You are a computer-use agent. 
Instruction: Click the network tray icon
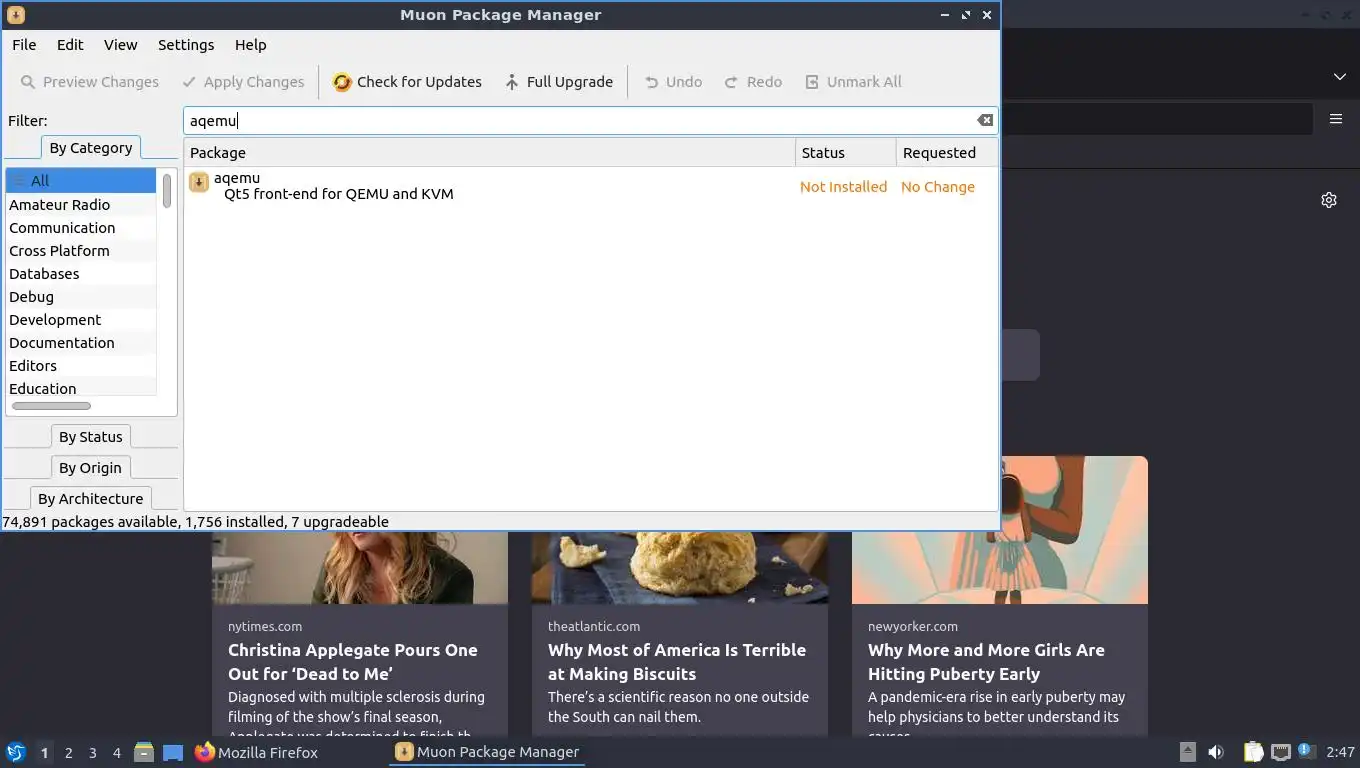(1280, 752)
